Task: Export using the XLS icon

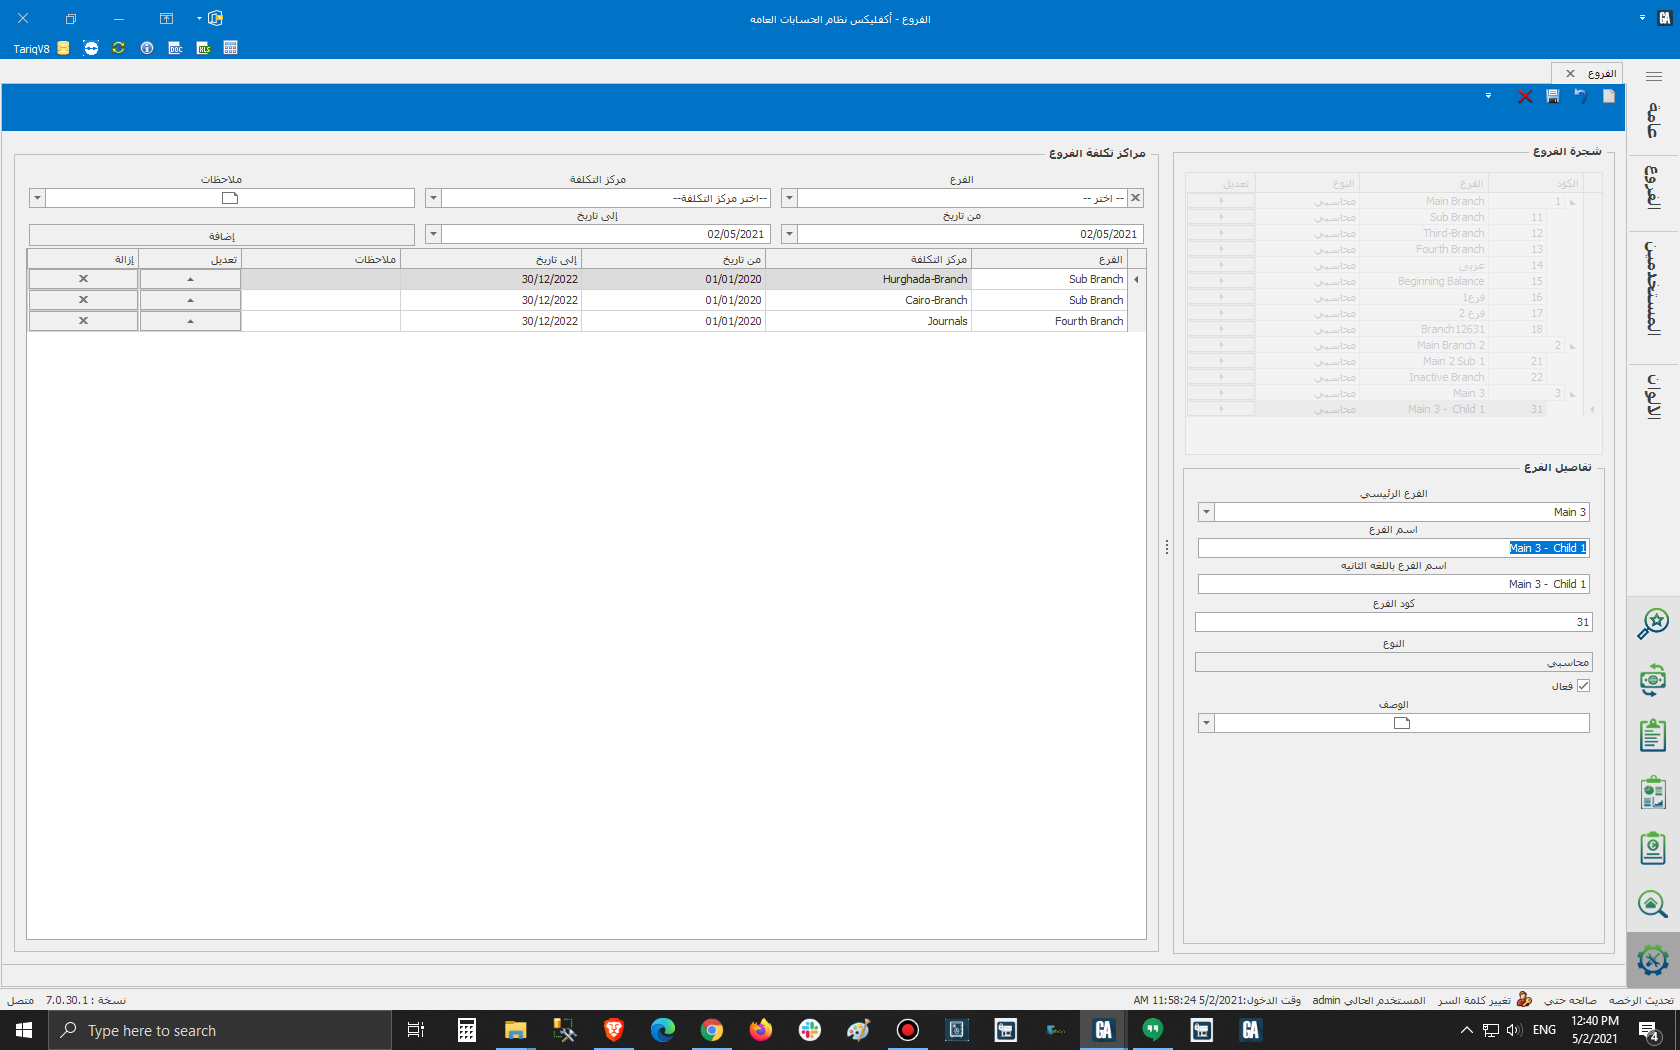Action: [x=203, y=48]
